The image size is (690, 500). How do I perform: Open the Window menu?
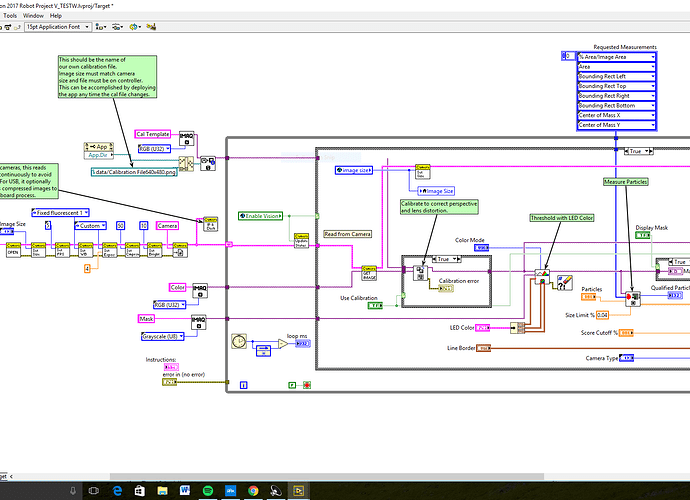[33, 15]
